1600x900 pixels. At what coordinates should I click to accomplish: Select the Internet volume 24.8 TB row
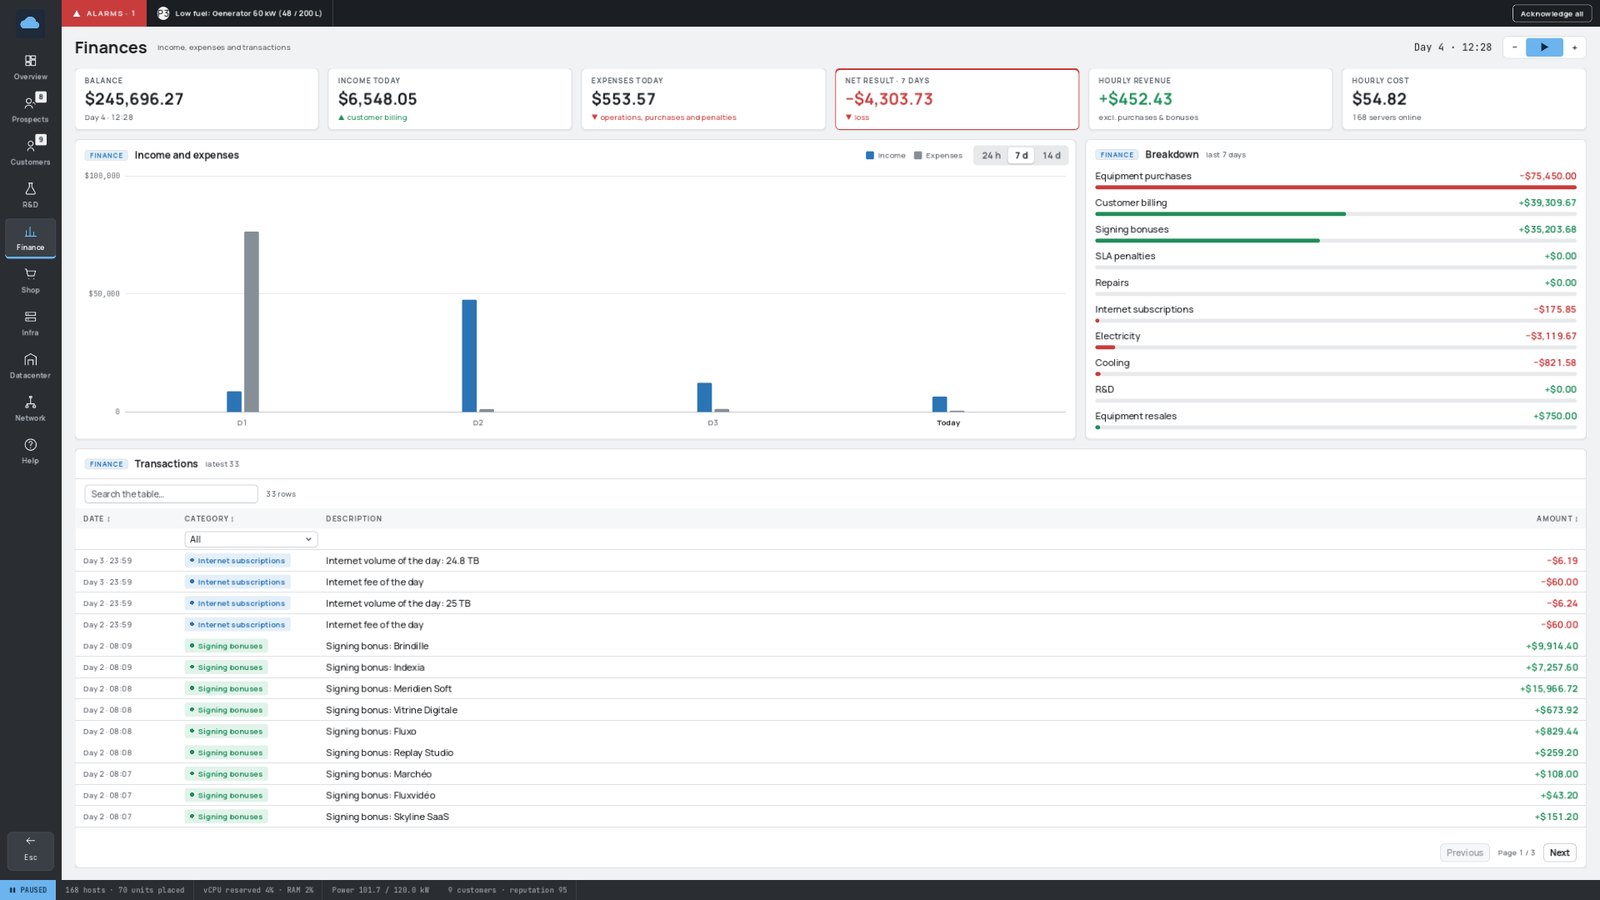pyautogui.click(x=830, y=561)
